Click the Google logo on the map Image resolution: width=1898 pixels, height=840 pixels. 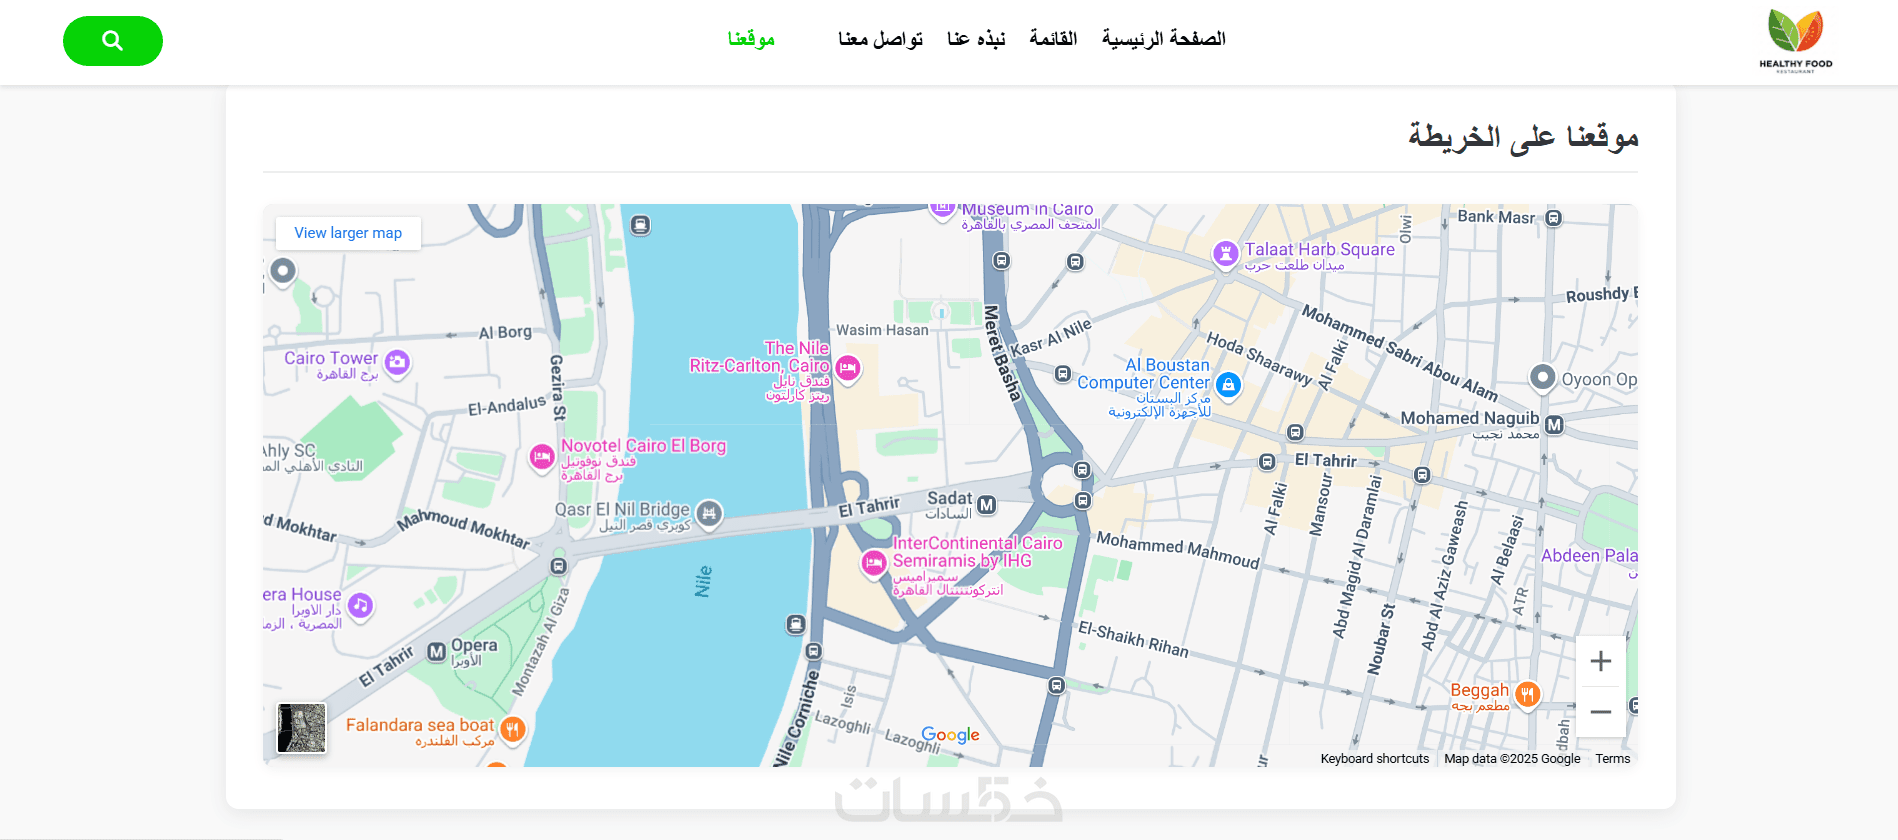950,735
